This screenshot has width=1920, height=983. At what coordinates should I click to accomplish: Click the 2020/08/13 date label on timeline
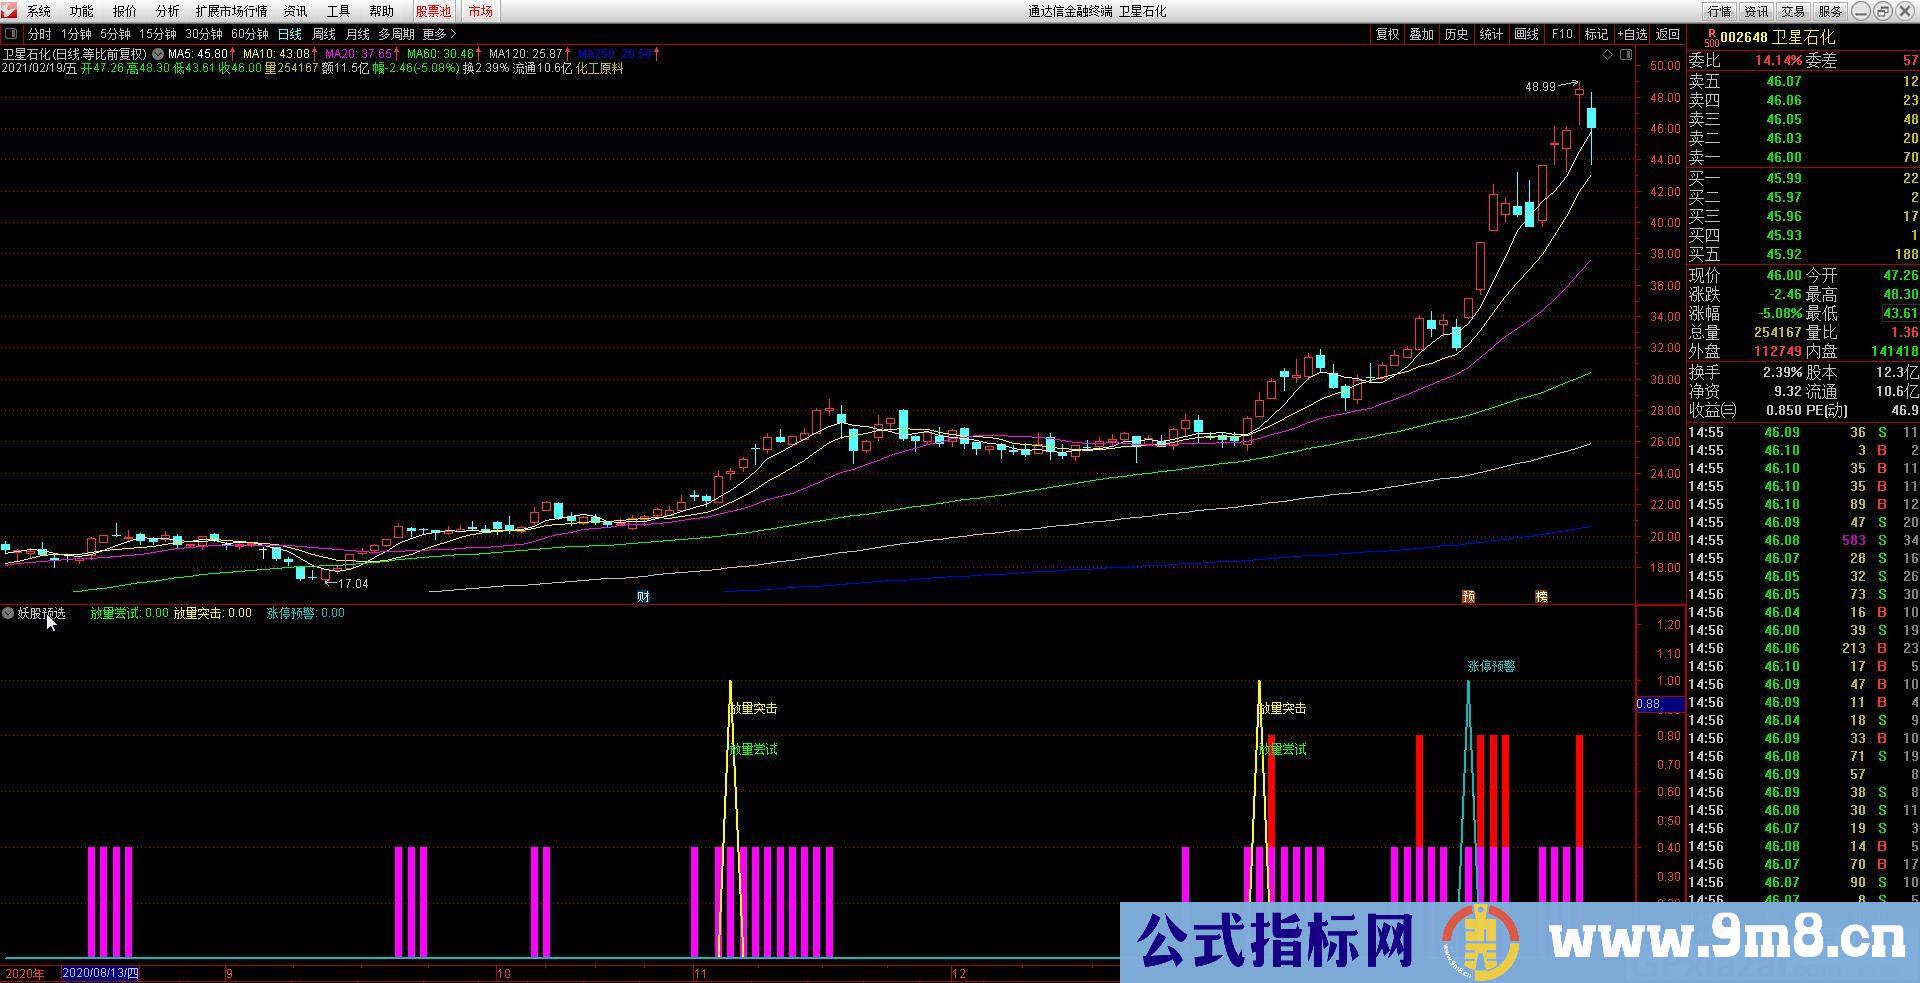pyautogui.click(x=101, y=973)
